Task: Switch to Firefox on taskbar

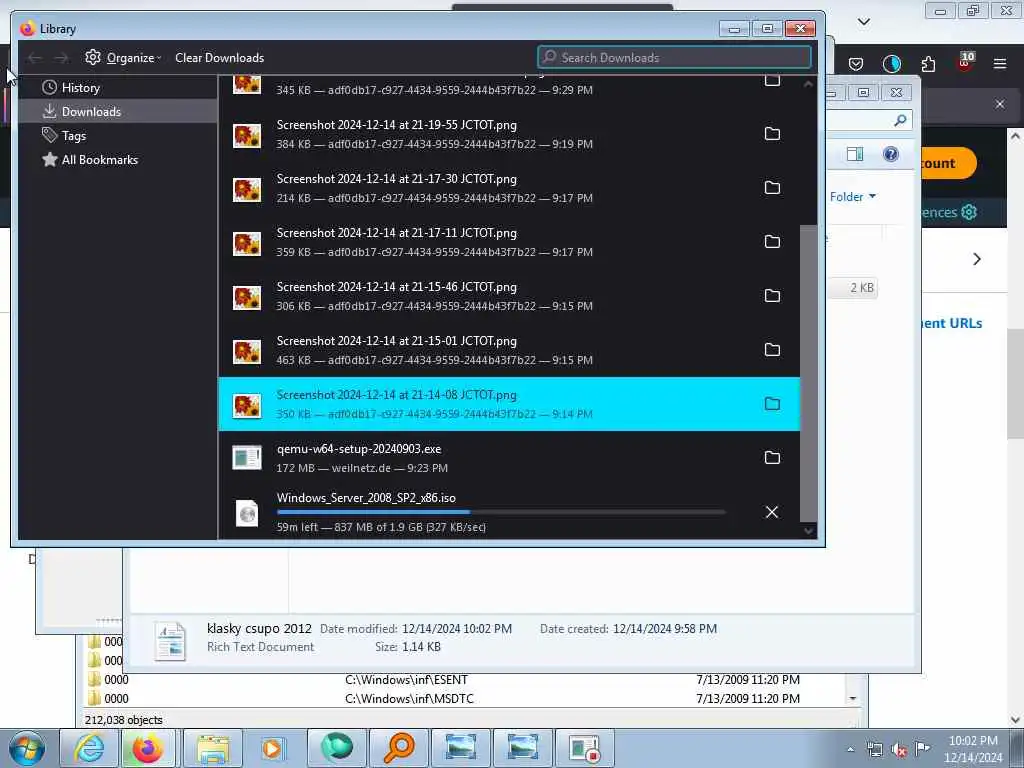Action: point(148,748)
